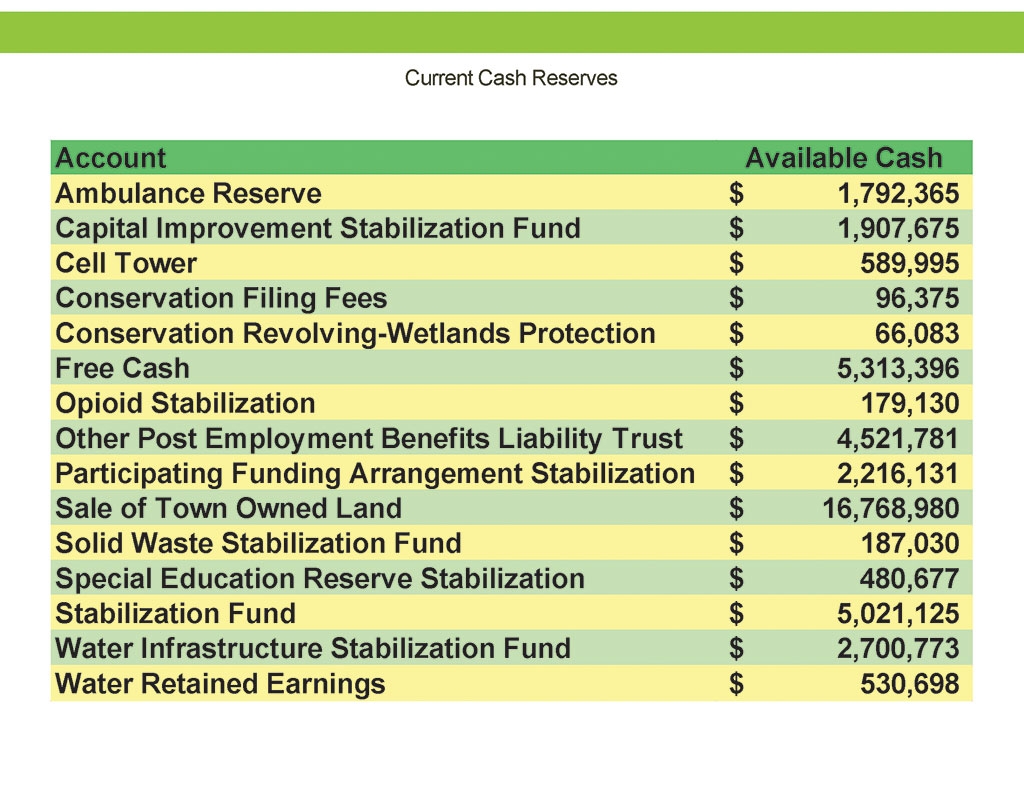This screenshot has width=1024, height=791.
Task: Click the 'Ambulance Reserve' account name
Action: pos(189,193)
